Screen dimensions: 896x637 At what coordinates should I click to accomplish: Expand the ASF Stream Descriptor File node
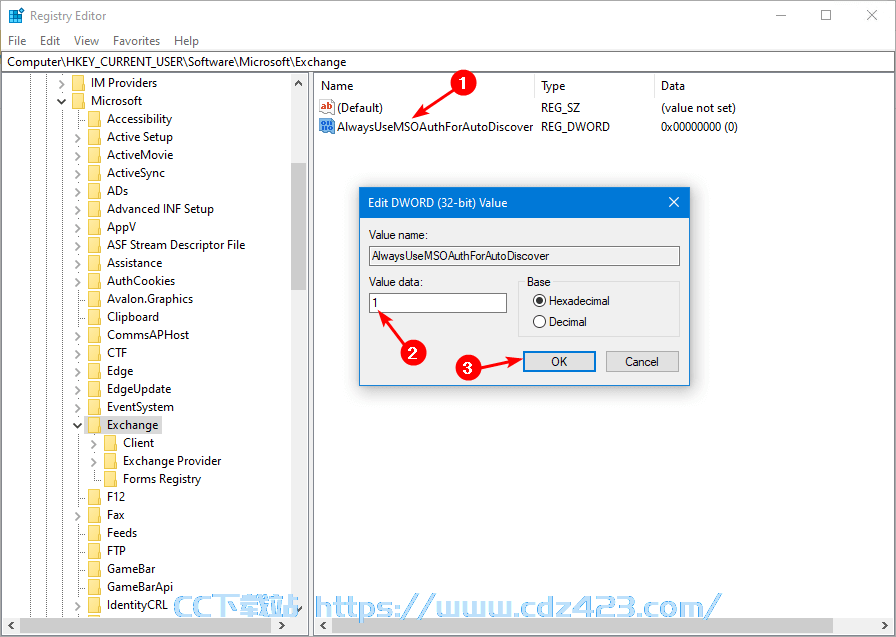(x=78, y=246)
